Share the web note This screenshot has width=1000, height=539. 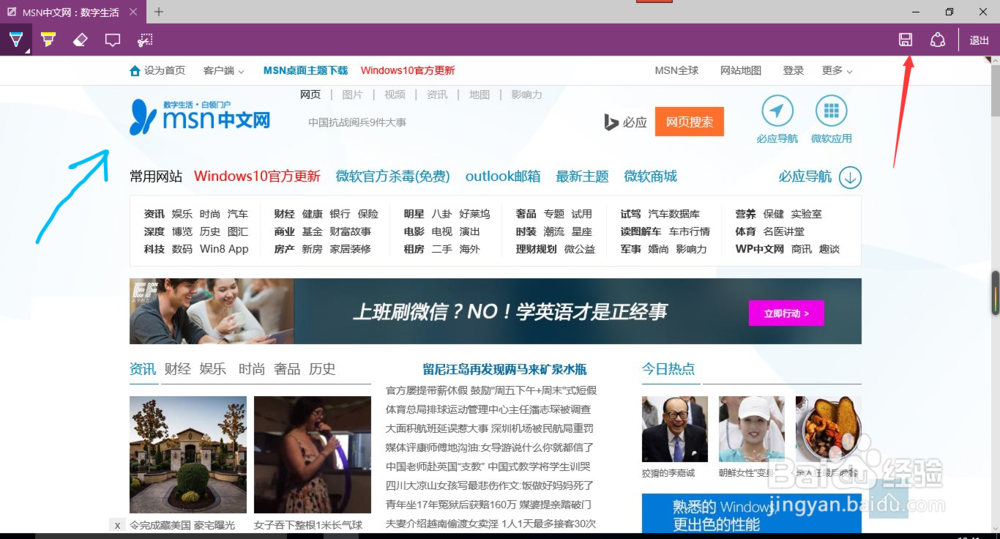point(938,40)
